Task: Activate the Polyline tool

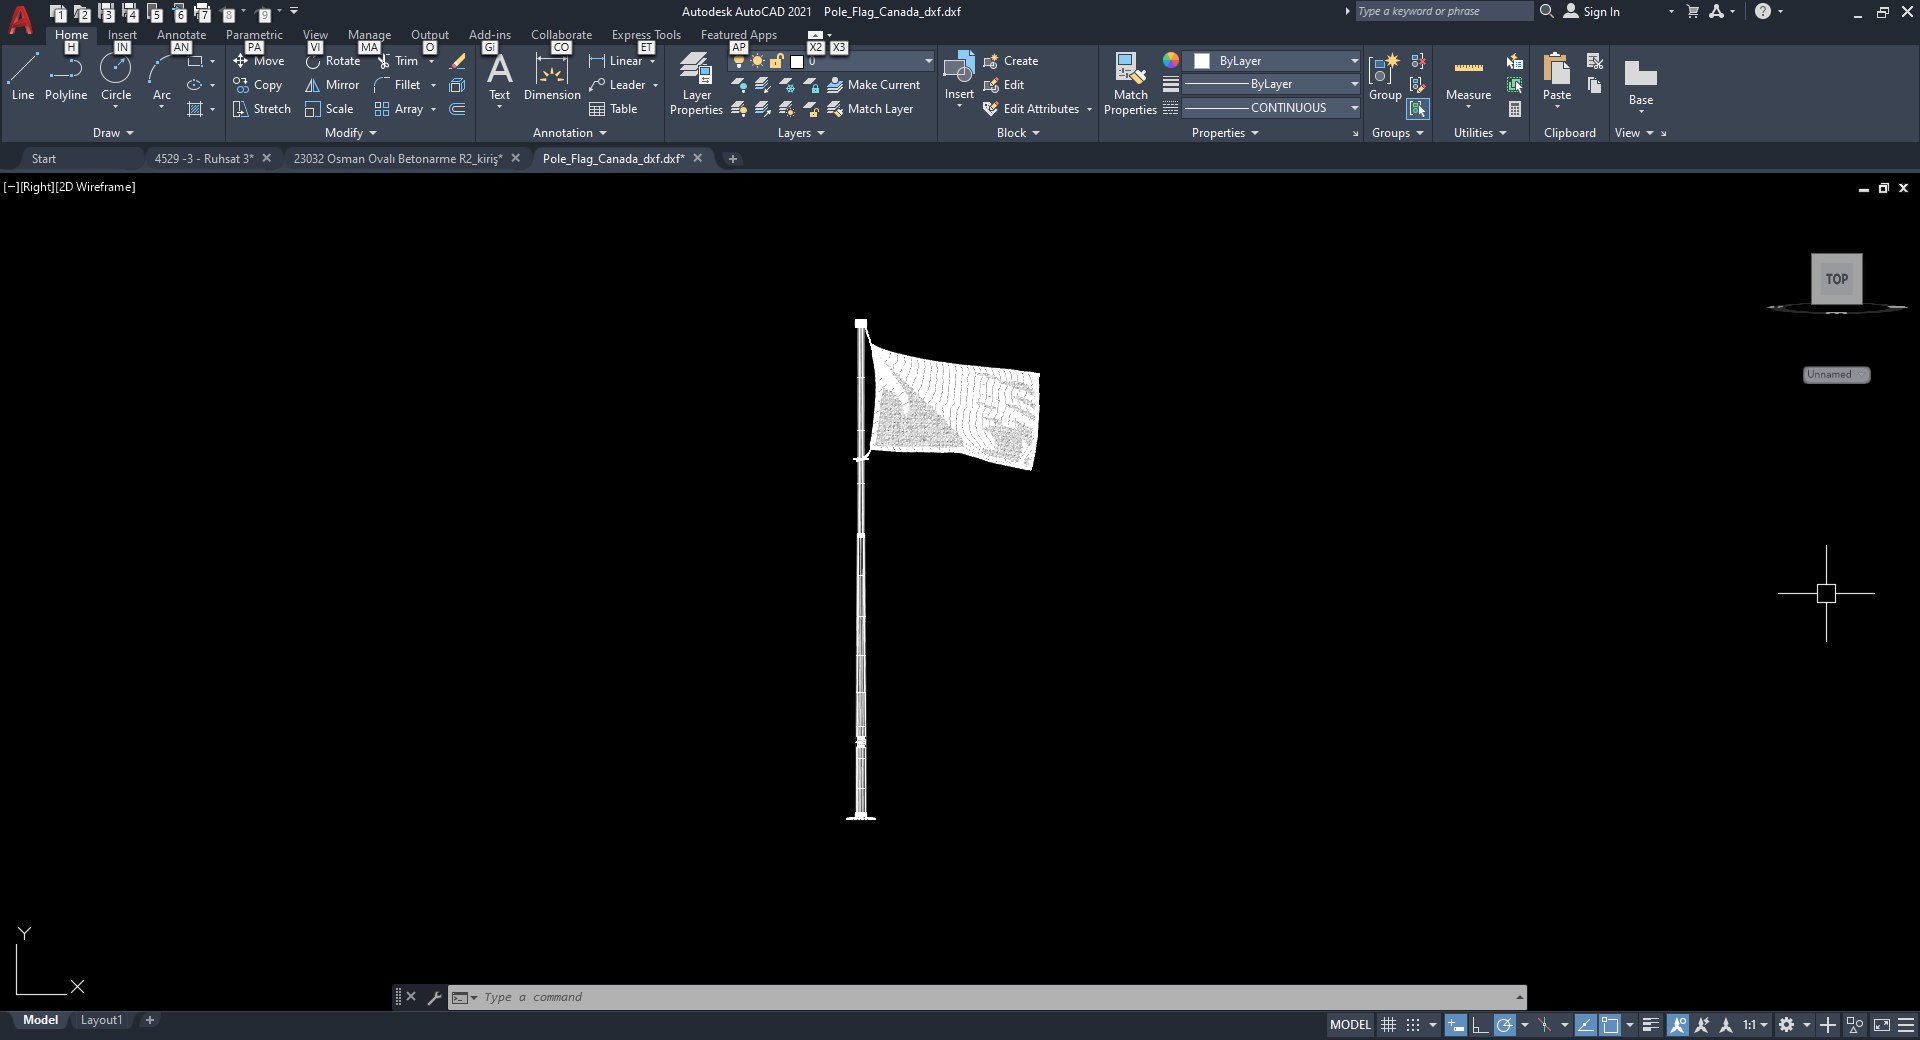Action: pos(66,77)
